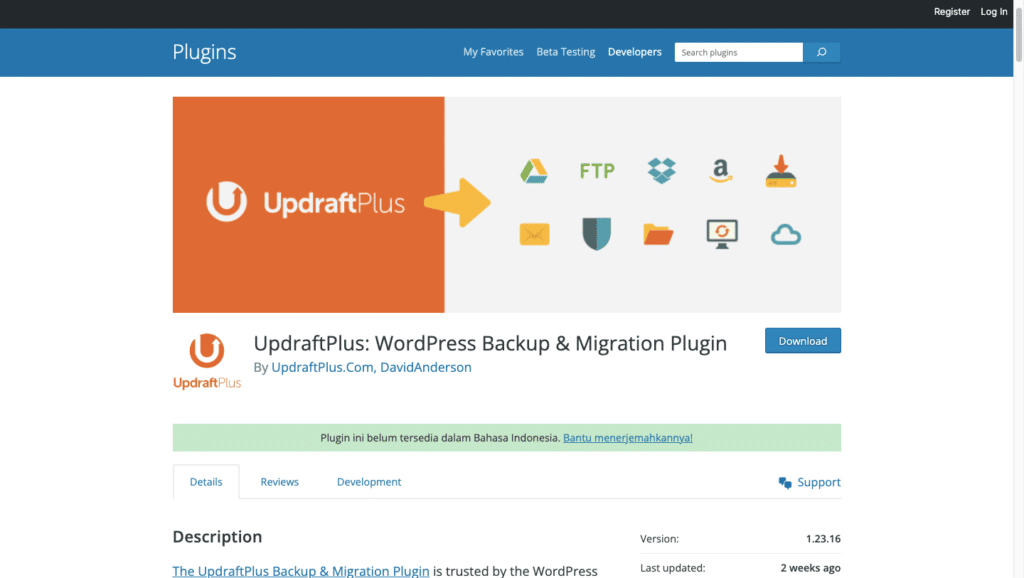The image size is (1024, 578).
Task: Click the Support chat bubbles icon
Action: tap(785, 483)
